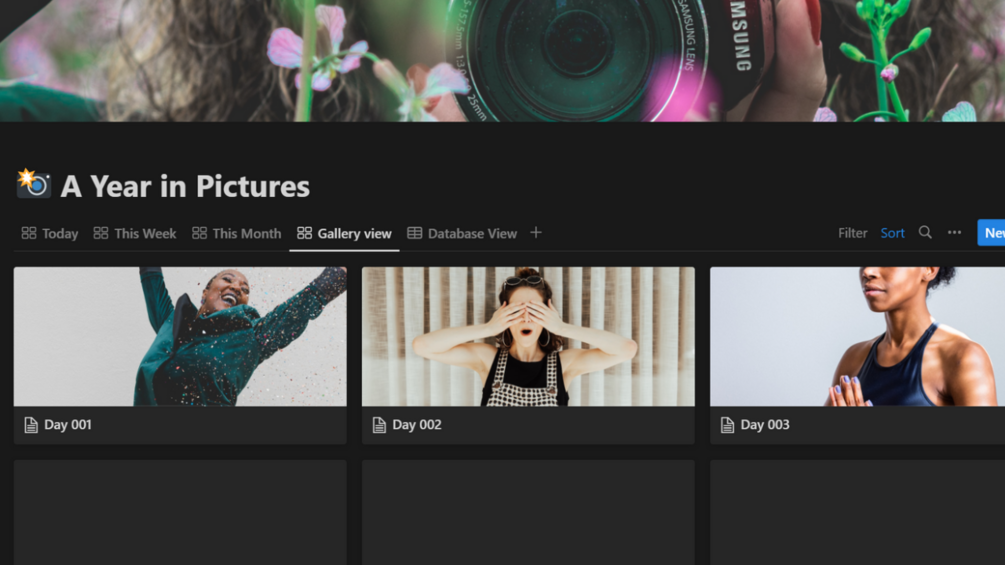Add a new view with the plus icon
Screen dimensions: 1005x565
tap(536, 233)
